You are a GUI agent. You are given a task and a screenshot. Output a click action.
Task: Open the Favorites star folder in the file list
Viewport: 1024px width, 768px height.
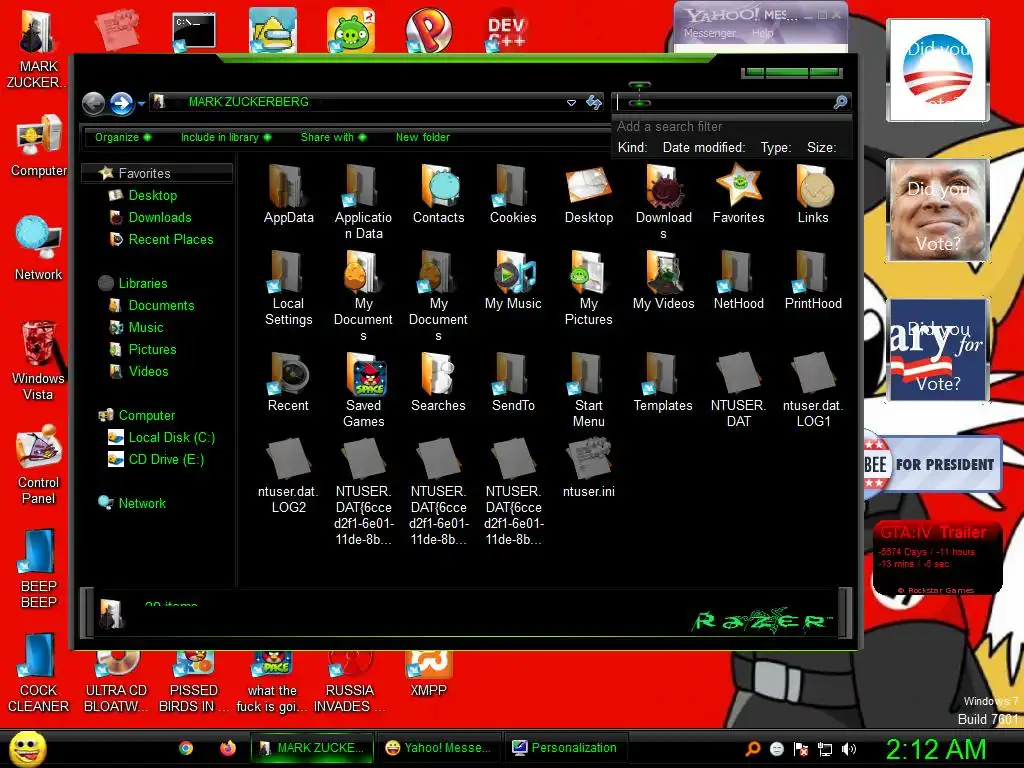(x=739, y=194)
